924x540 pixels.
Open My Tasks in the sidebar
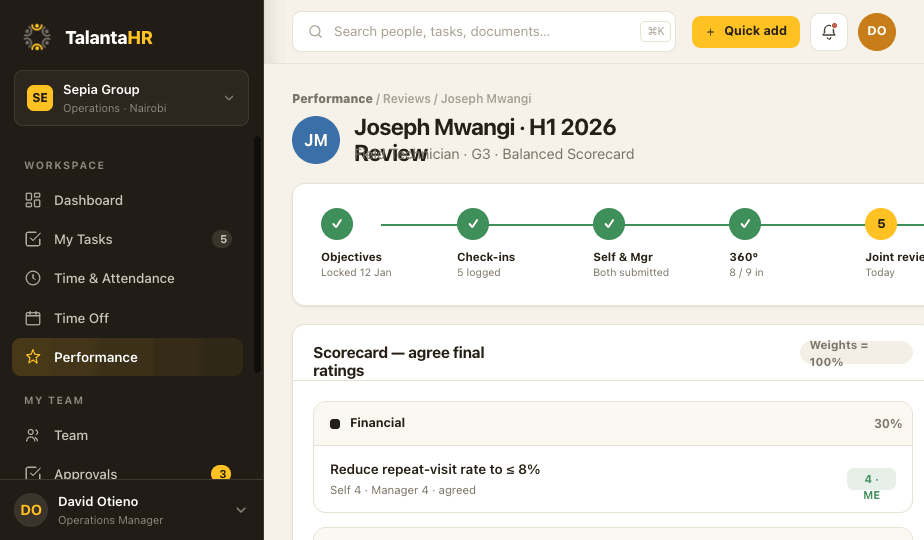click(127, 239)
